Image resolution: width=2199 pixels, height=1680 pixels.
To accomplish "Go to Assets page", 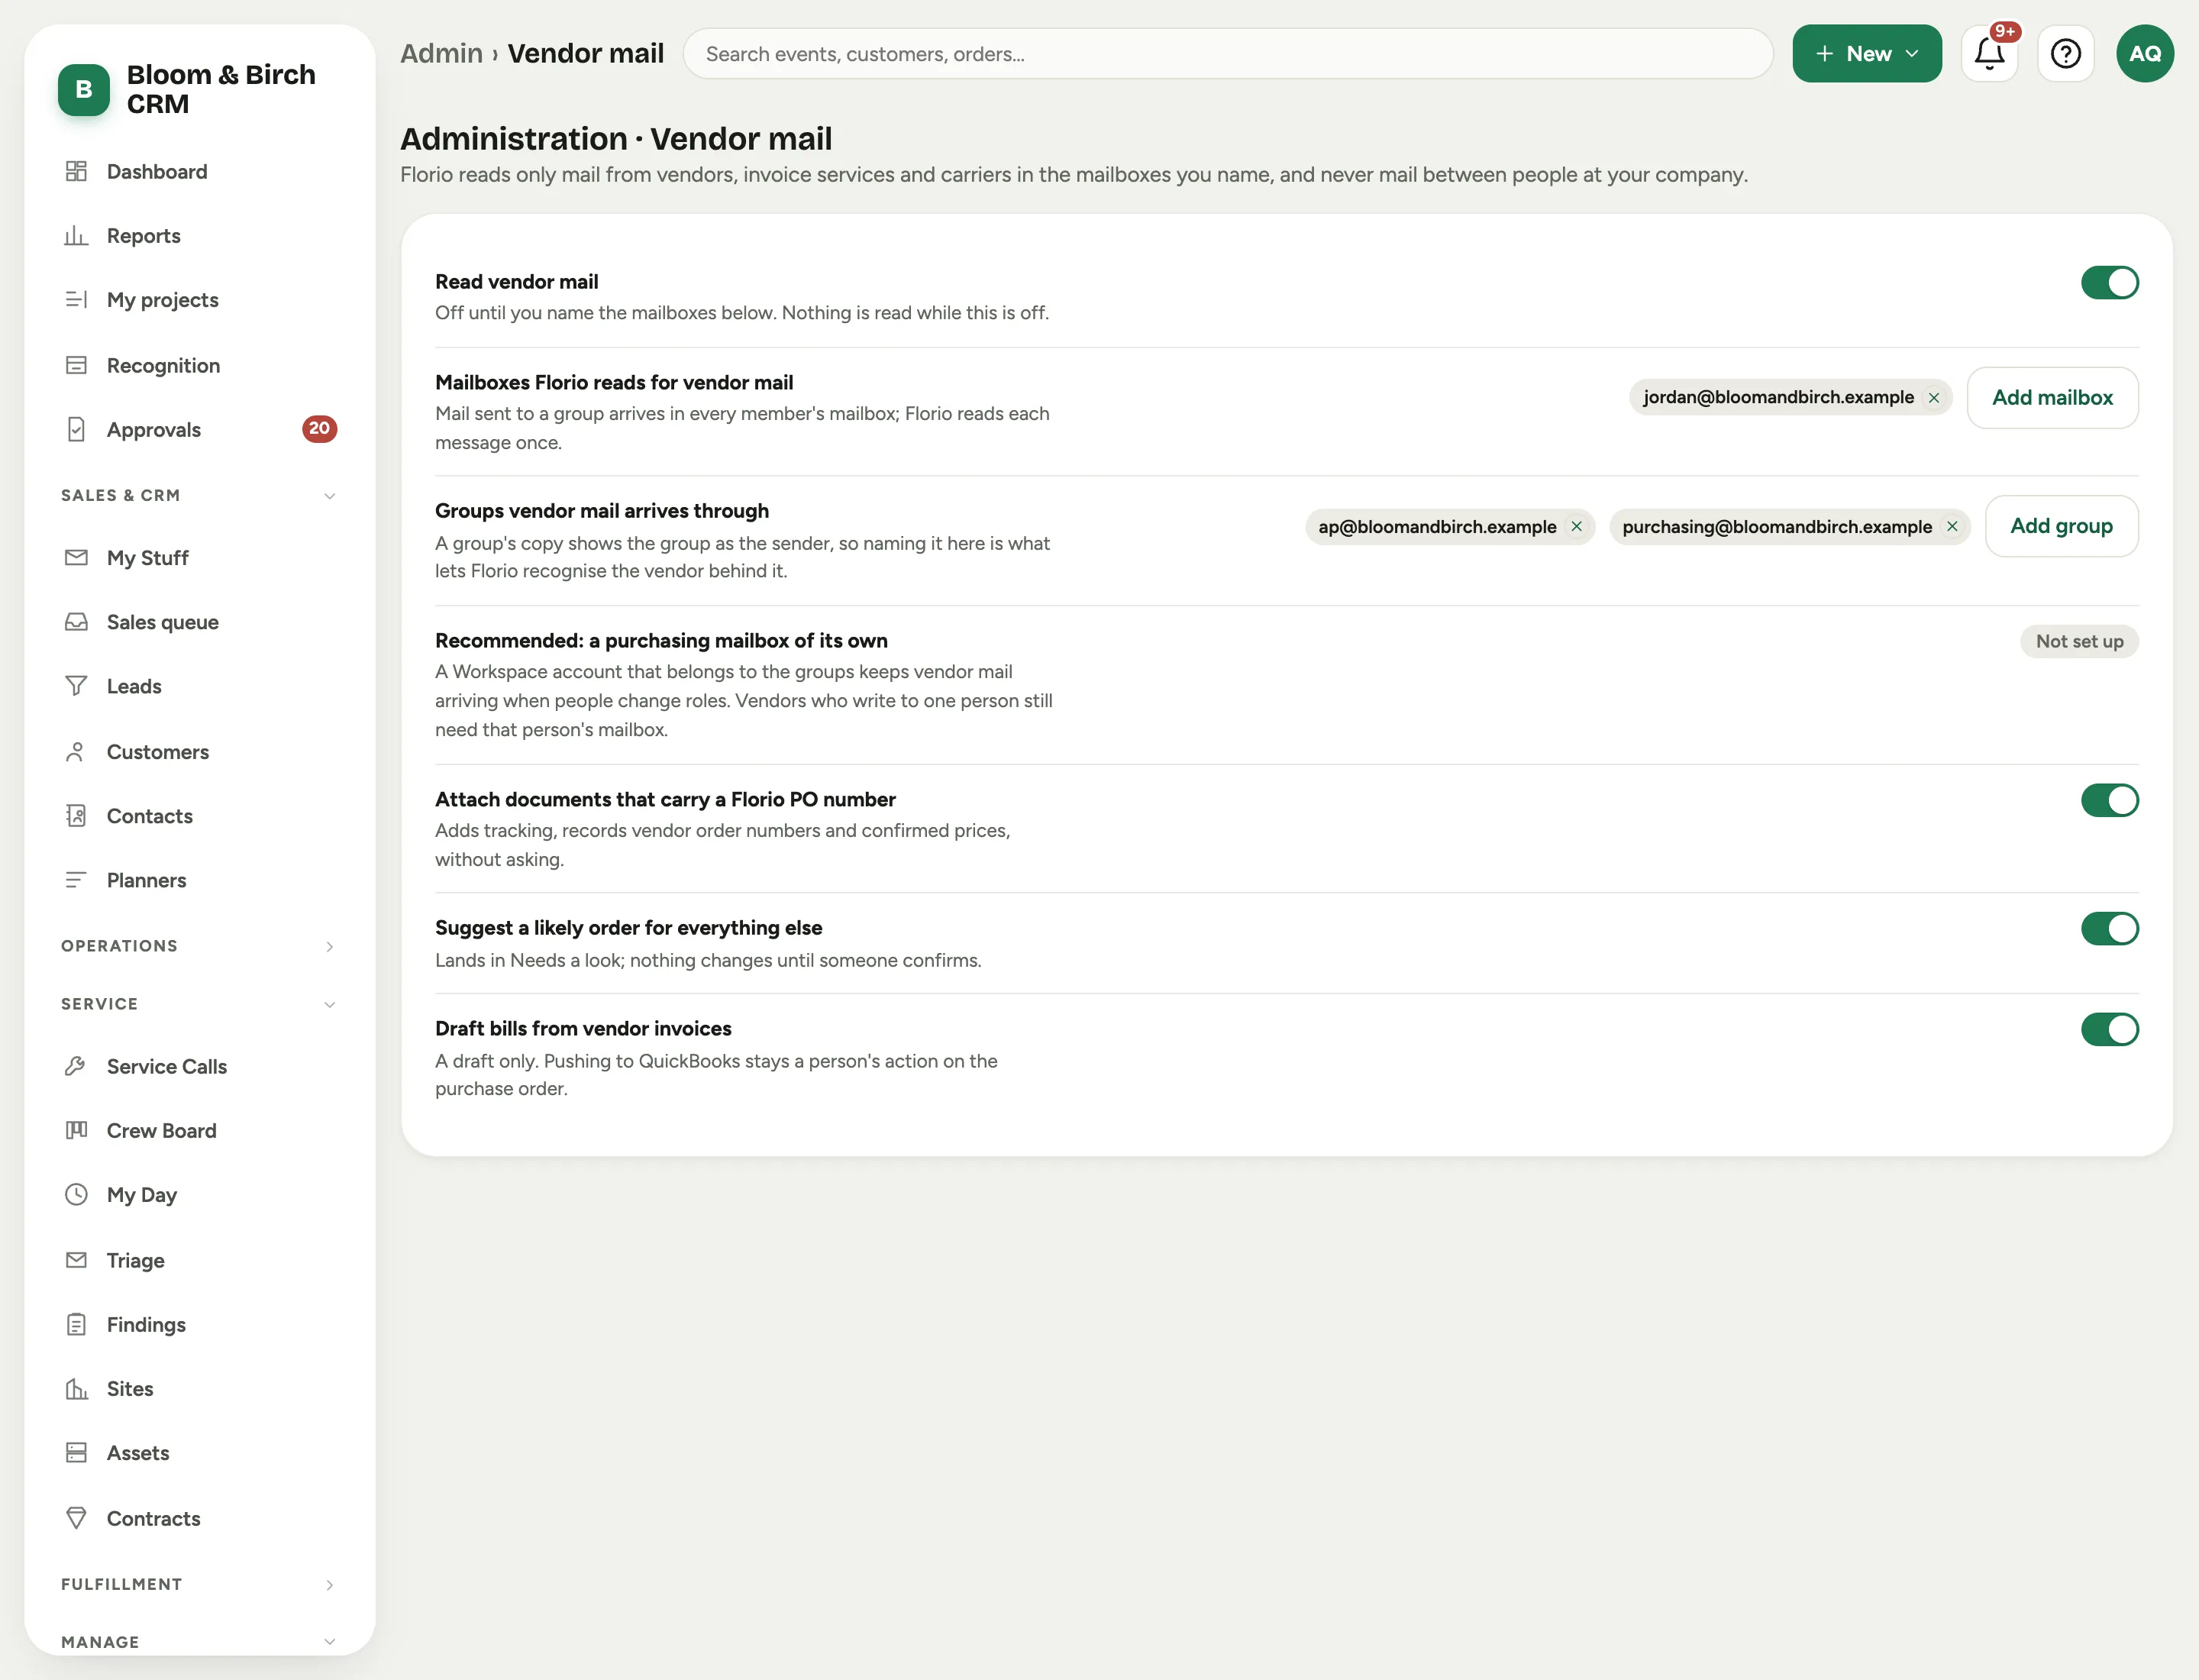I will pyautogui.click(x=199, y=1453).
